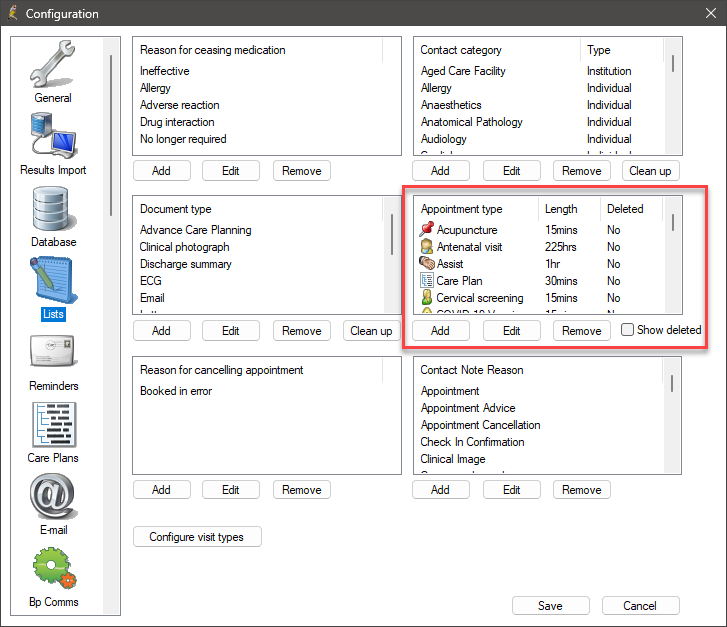Click the Assist handshake icon
The width and height of the screenshot is (727, 627).
[427, 263]
